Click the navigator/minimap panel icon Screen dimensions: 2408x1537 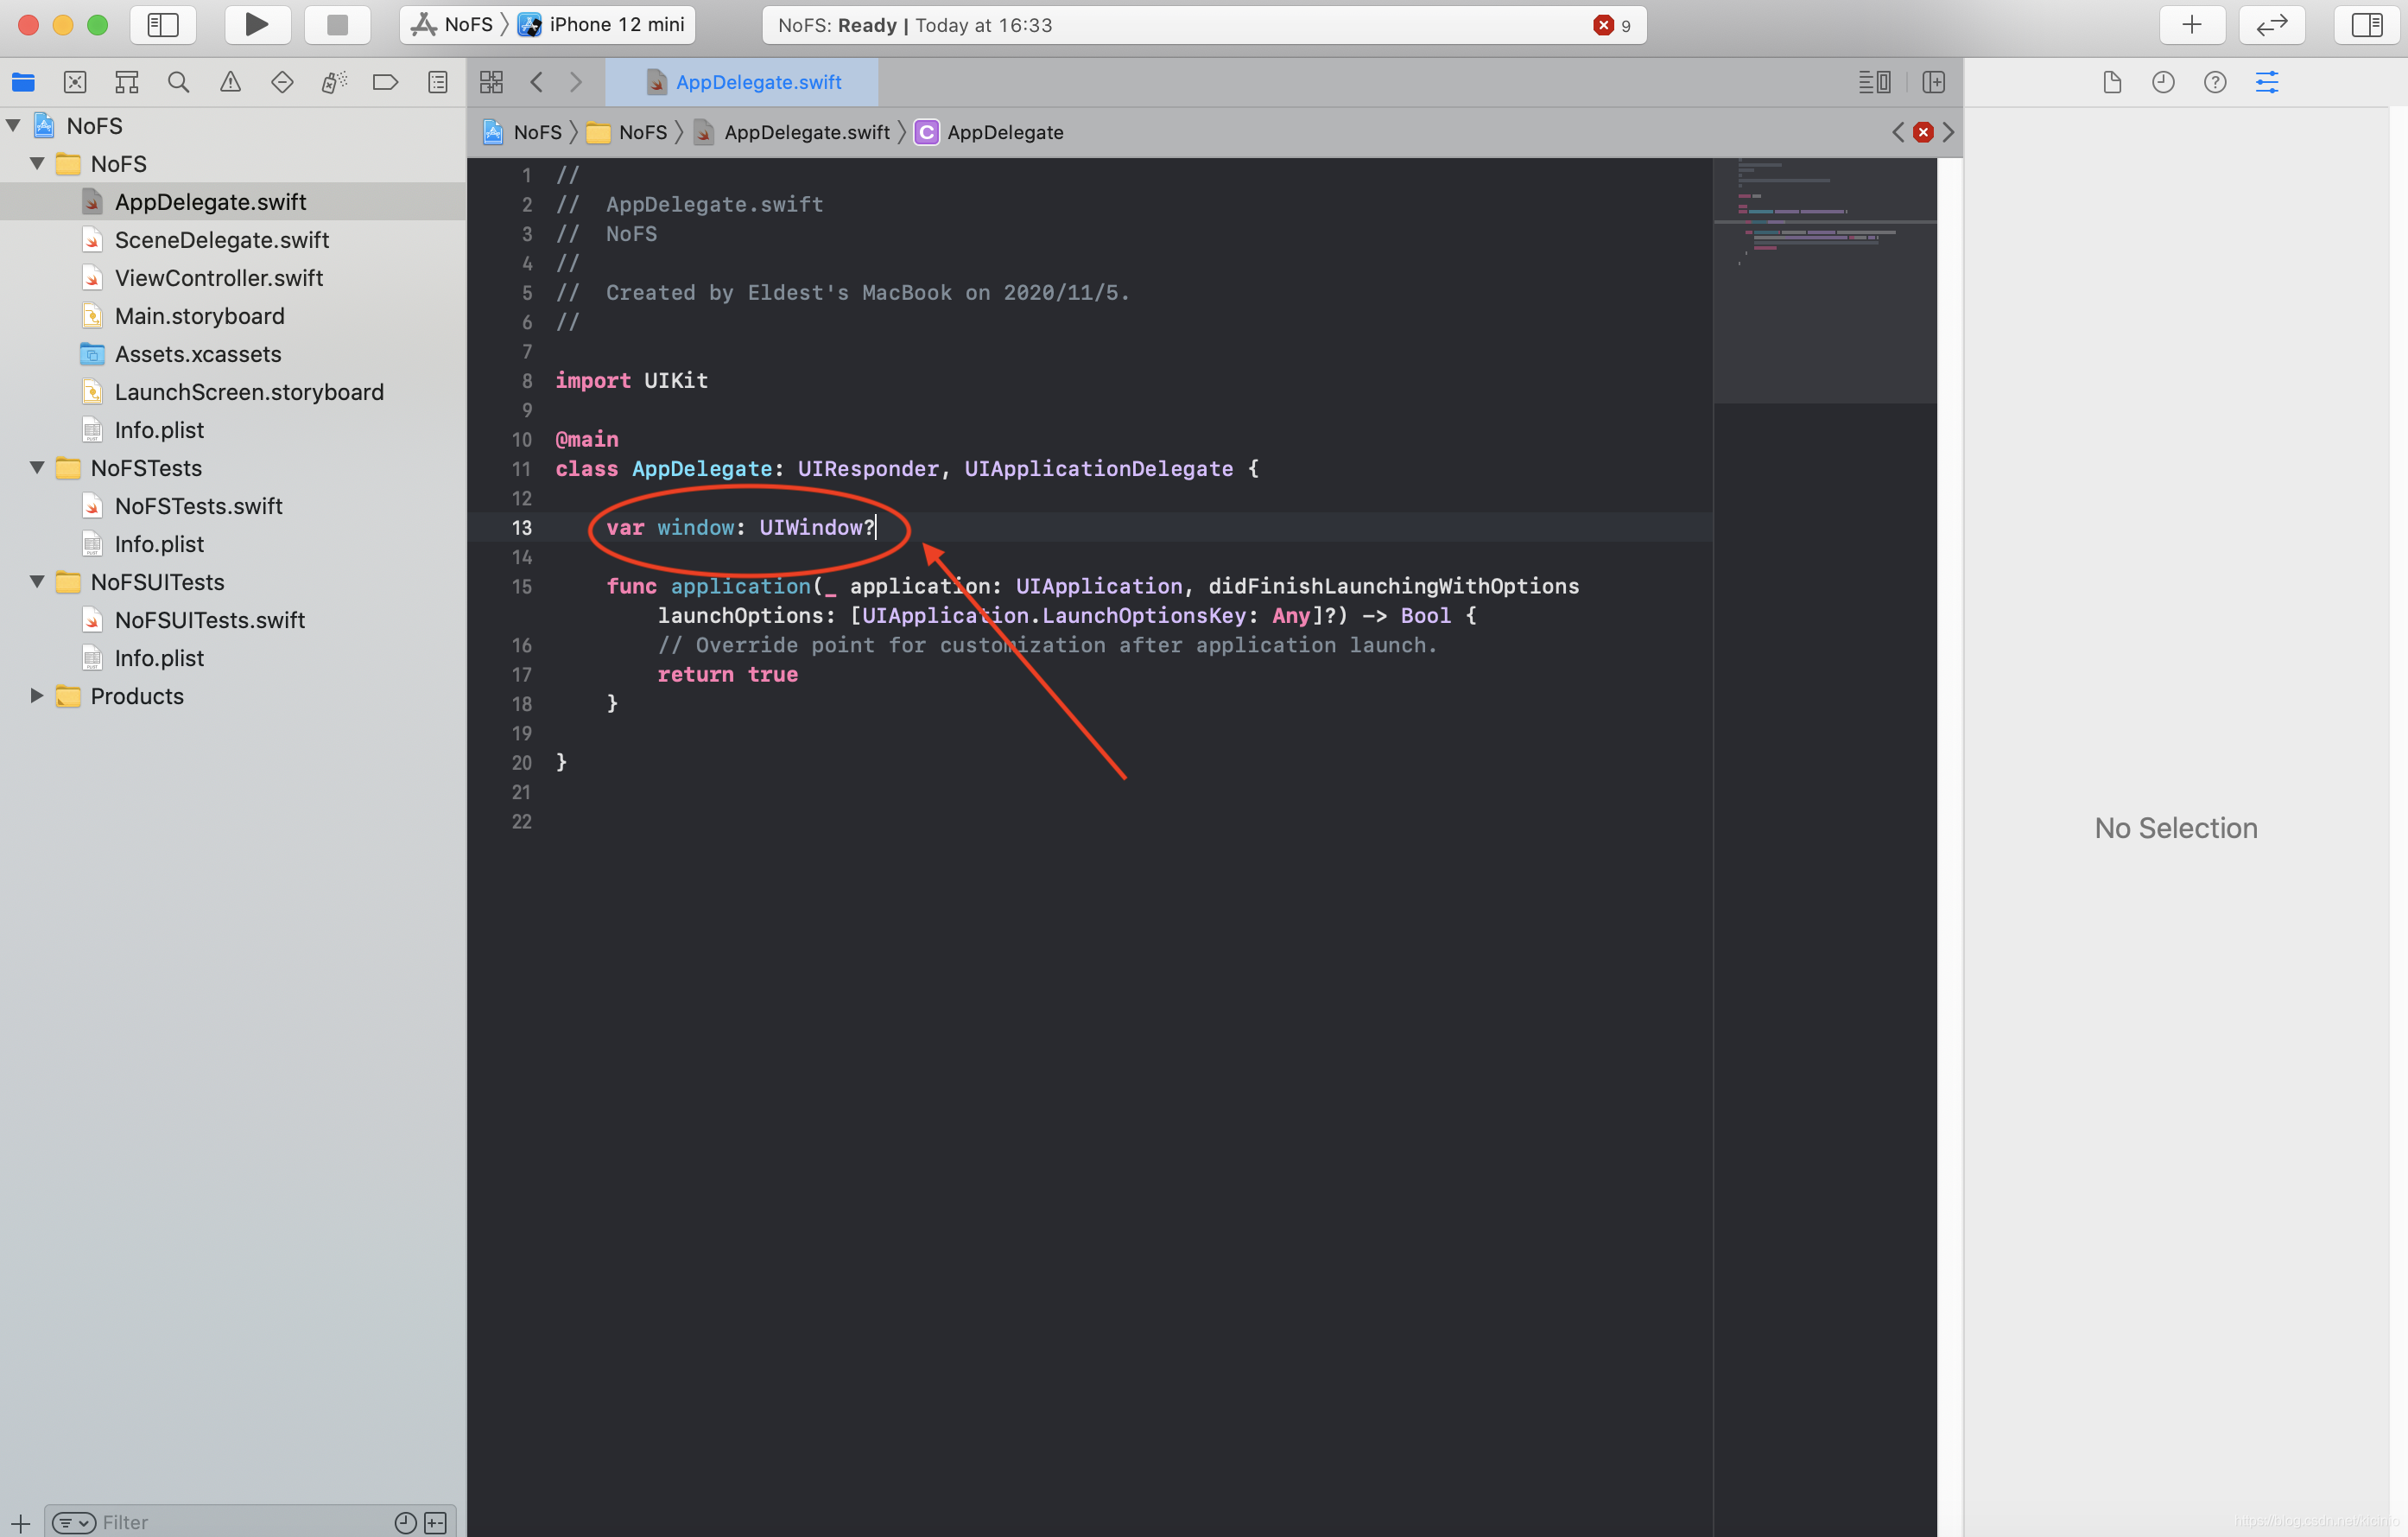point(1873,81)
